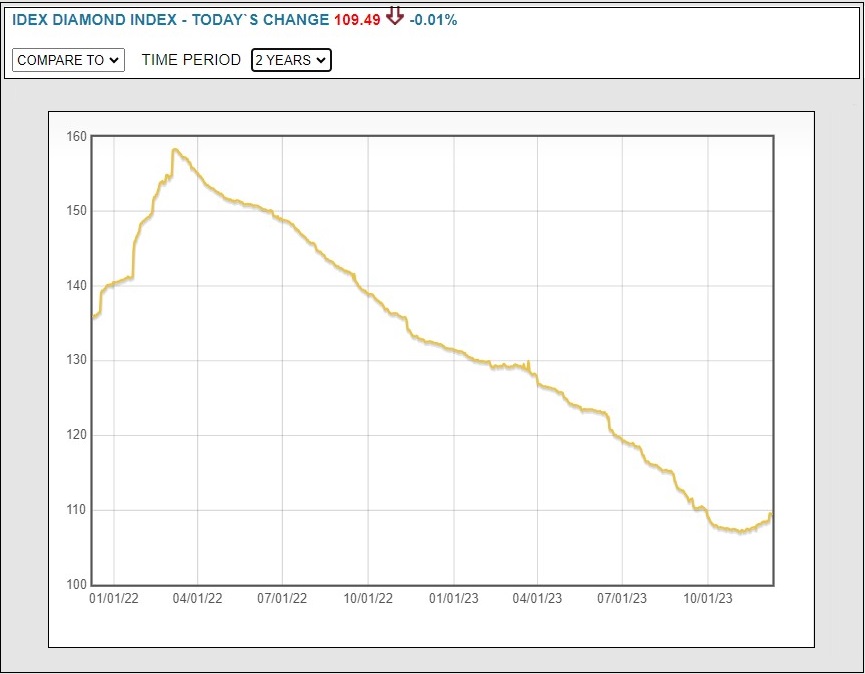Select the 04/01/23 axis date
This screenshot has height=674, width=865.
click(x=537, y=599)
